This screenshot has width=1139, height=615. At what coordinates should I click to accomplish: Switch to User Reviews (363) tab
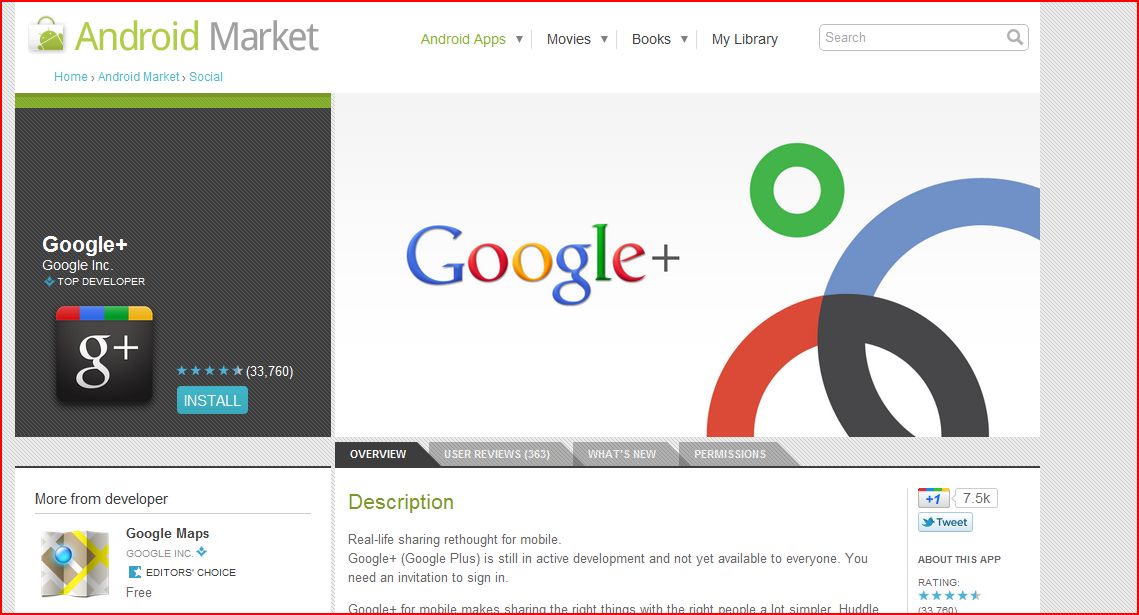point(497,454)
